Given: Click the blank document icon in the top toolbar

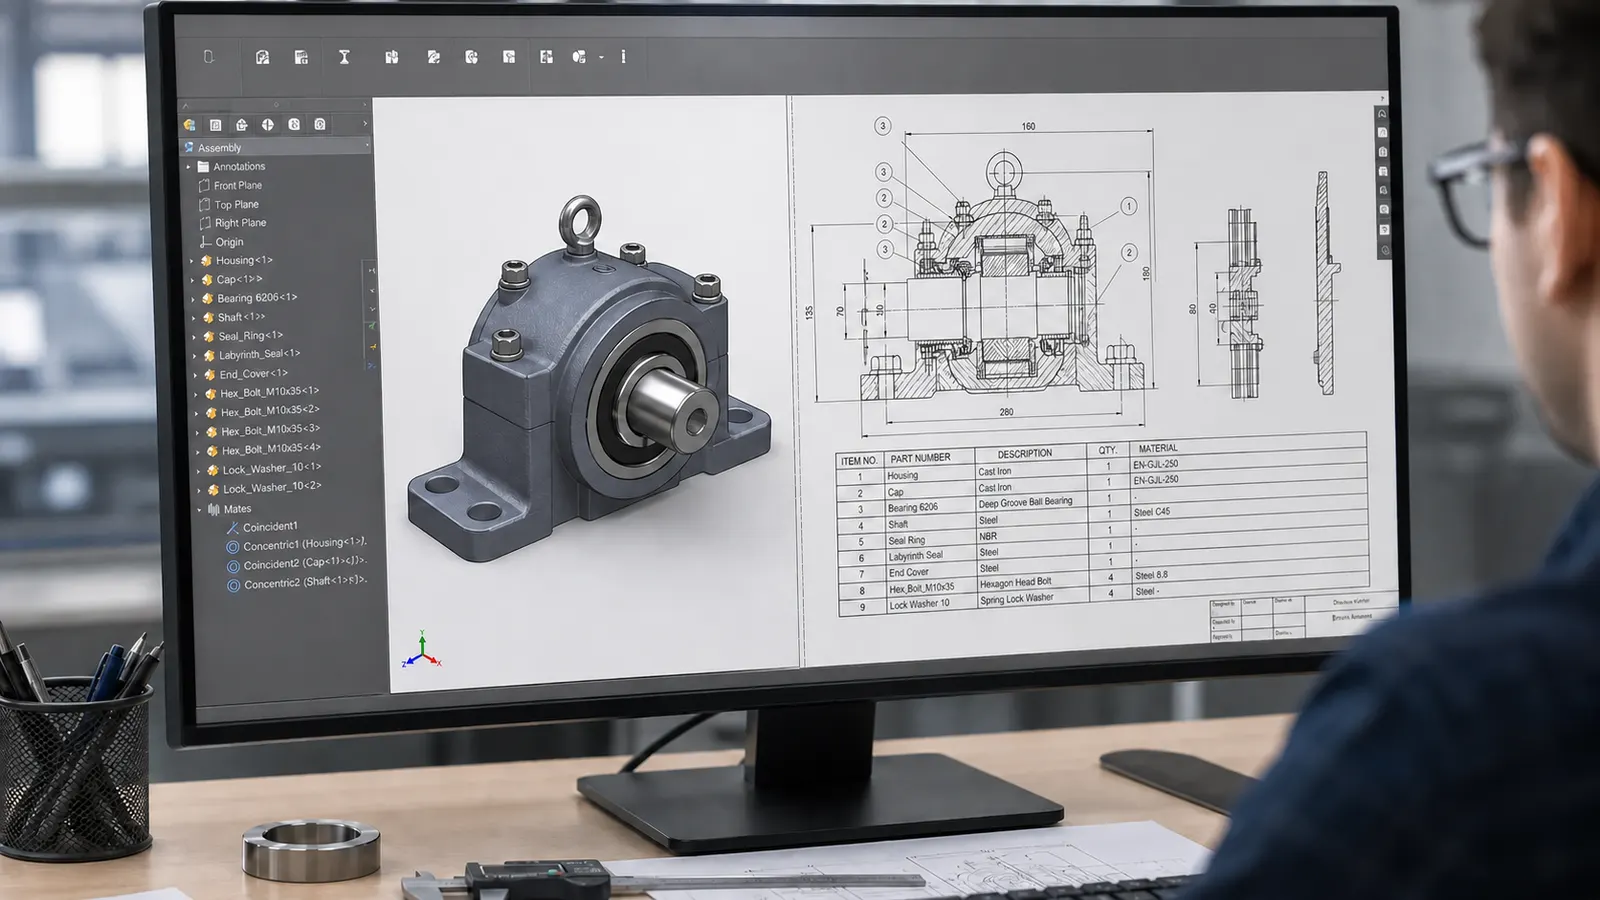Looking at the screenshot, I should (209, 57).
